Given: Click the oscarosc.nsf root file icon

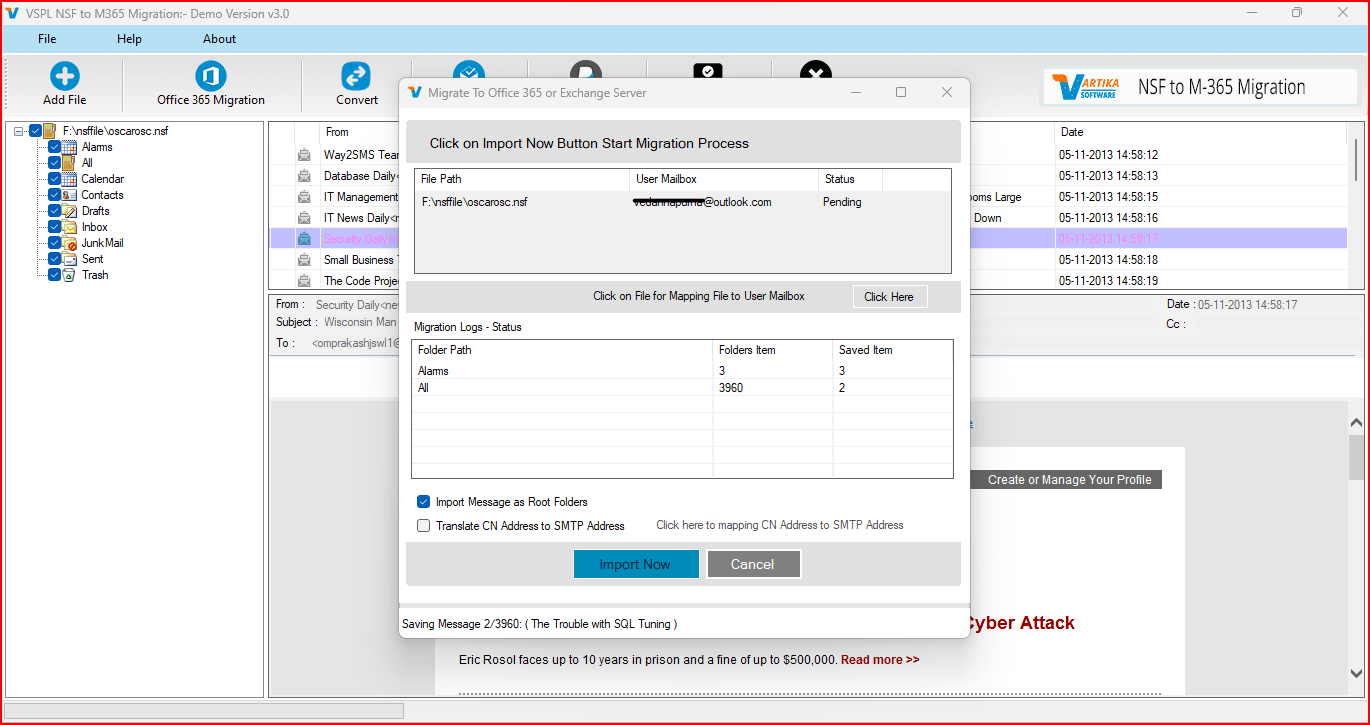Looking at the screenshot, I should click(51, 130).
